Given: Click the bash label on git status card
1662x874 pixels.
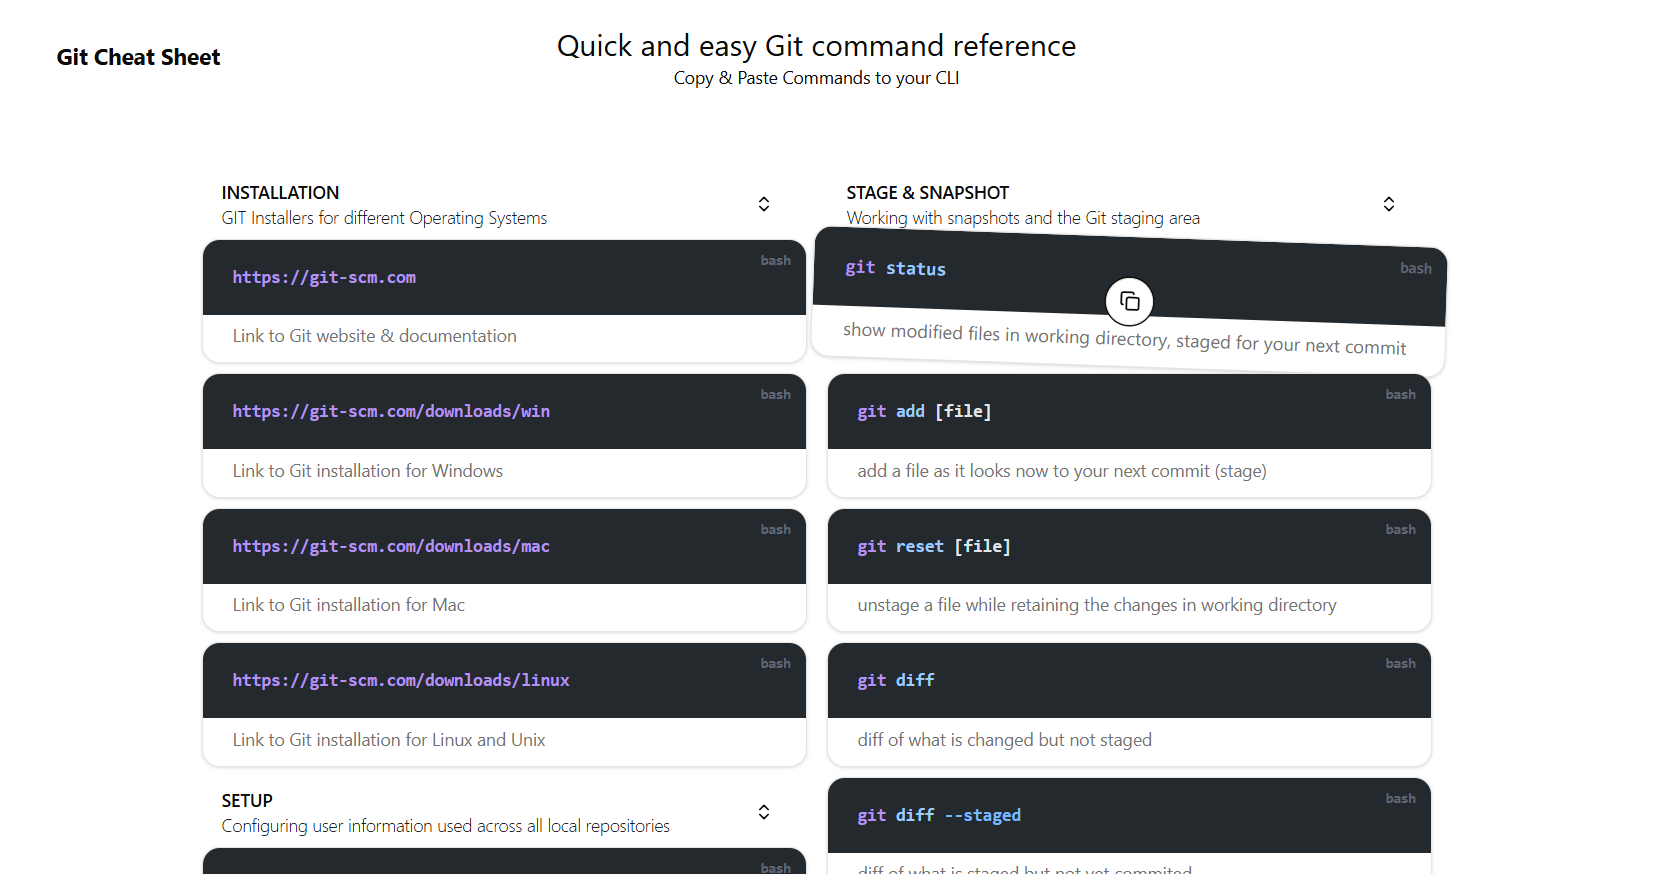Looking at the screenshot, I should coord(1416,268).
